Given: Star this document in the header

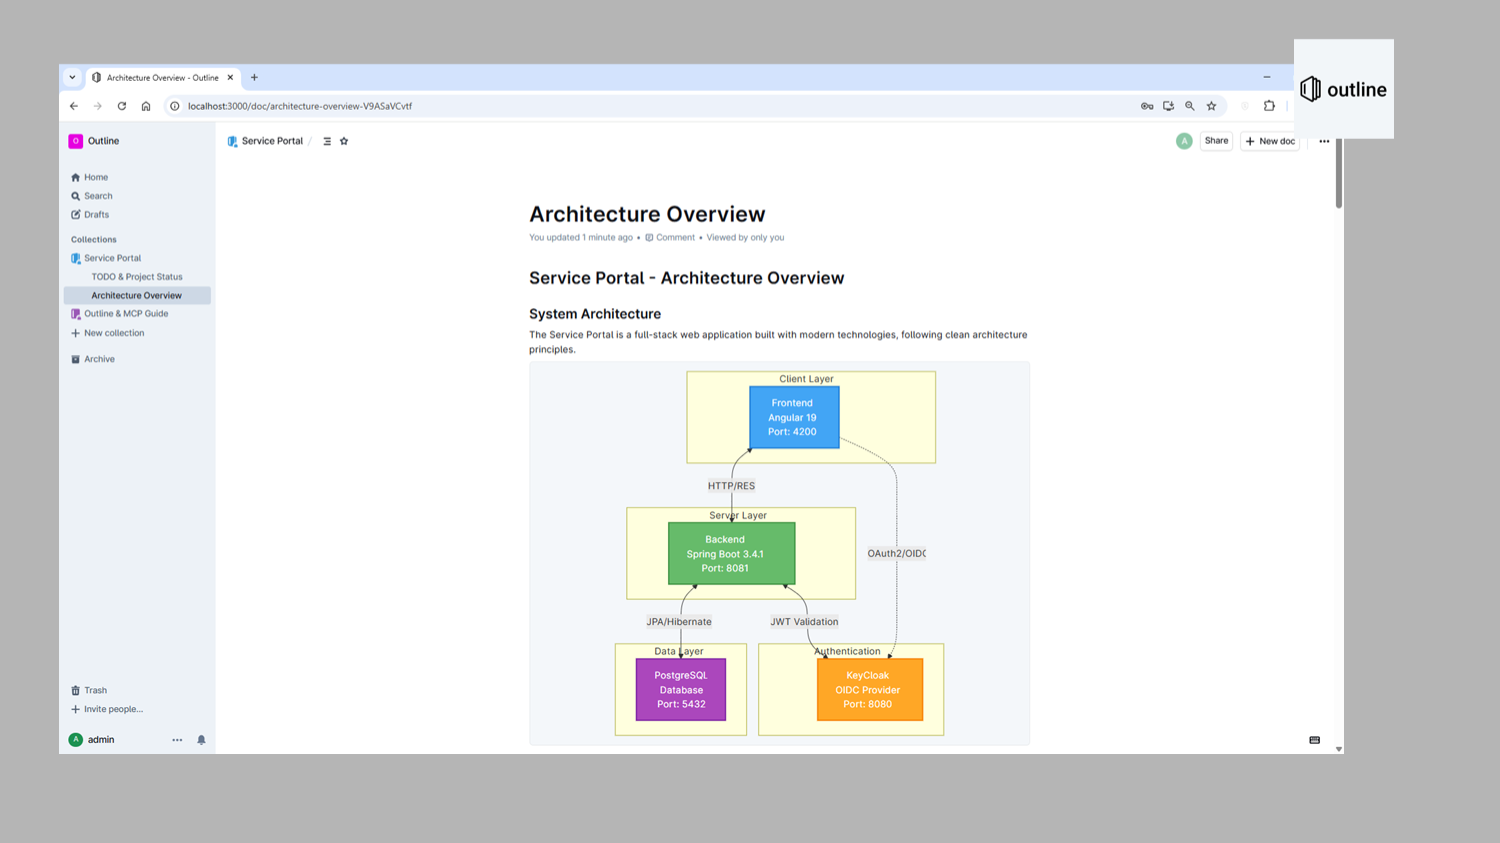Looking at the screenshot, I should point(344,141).
